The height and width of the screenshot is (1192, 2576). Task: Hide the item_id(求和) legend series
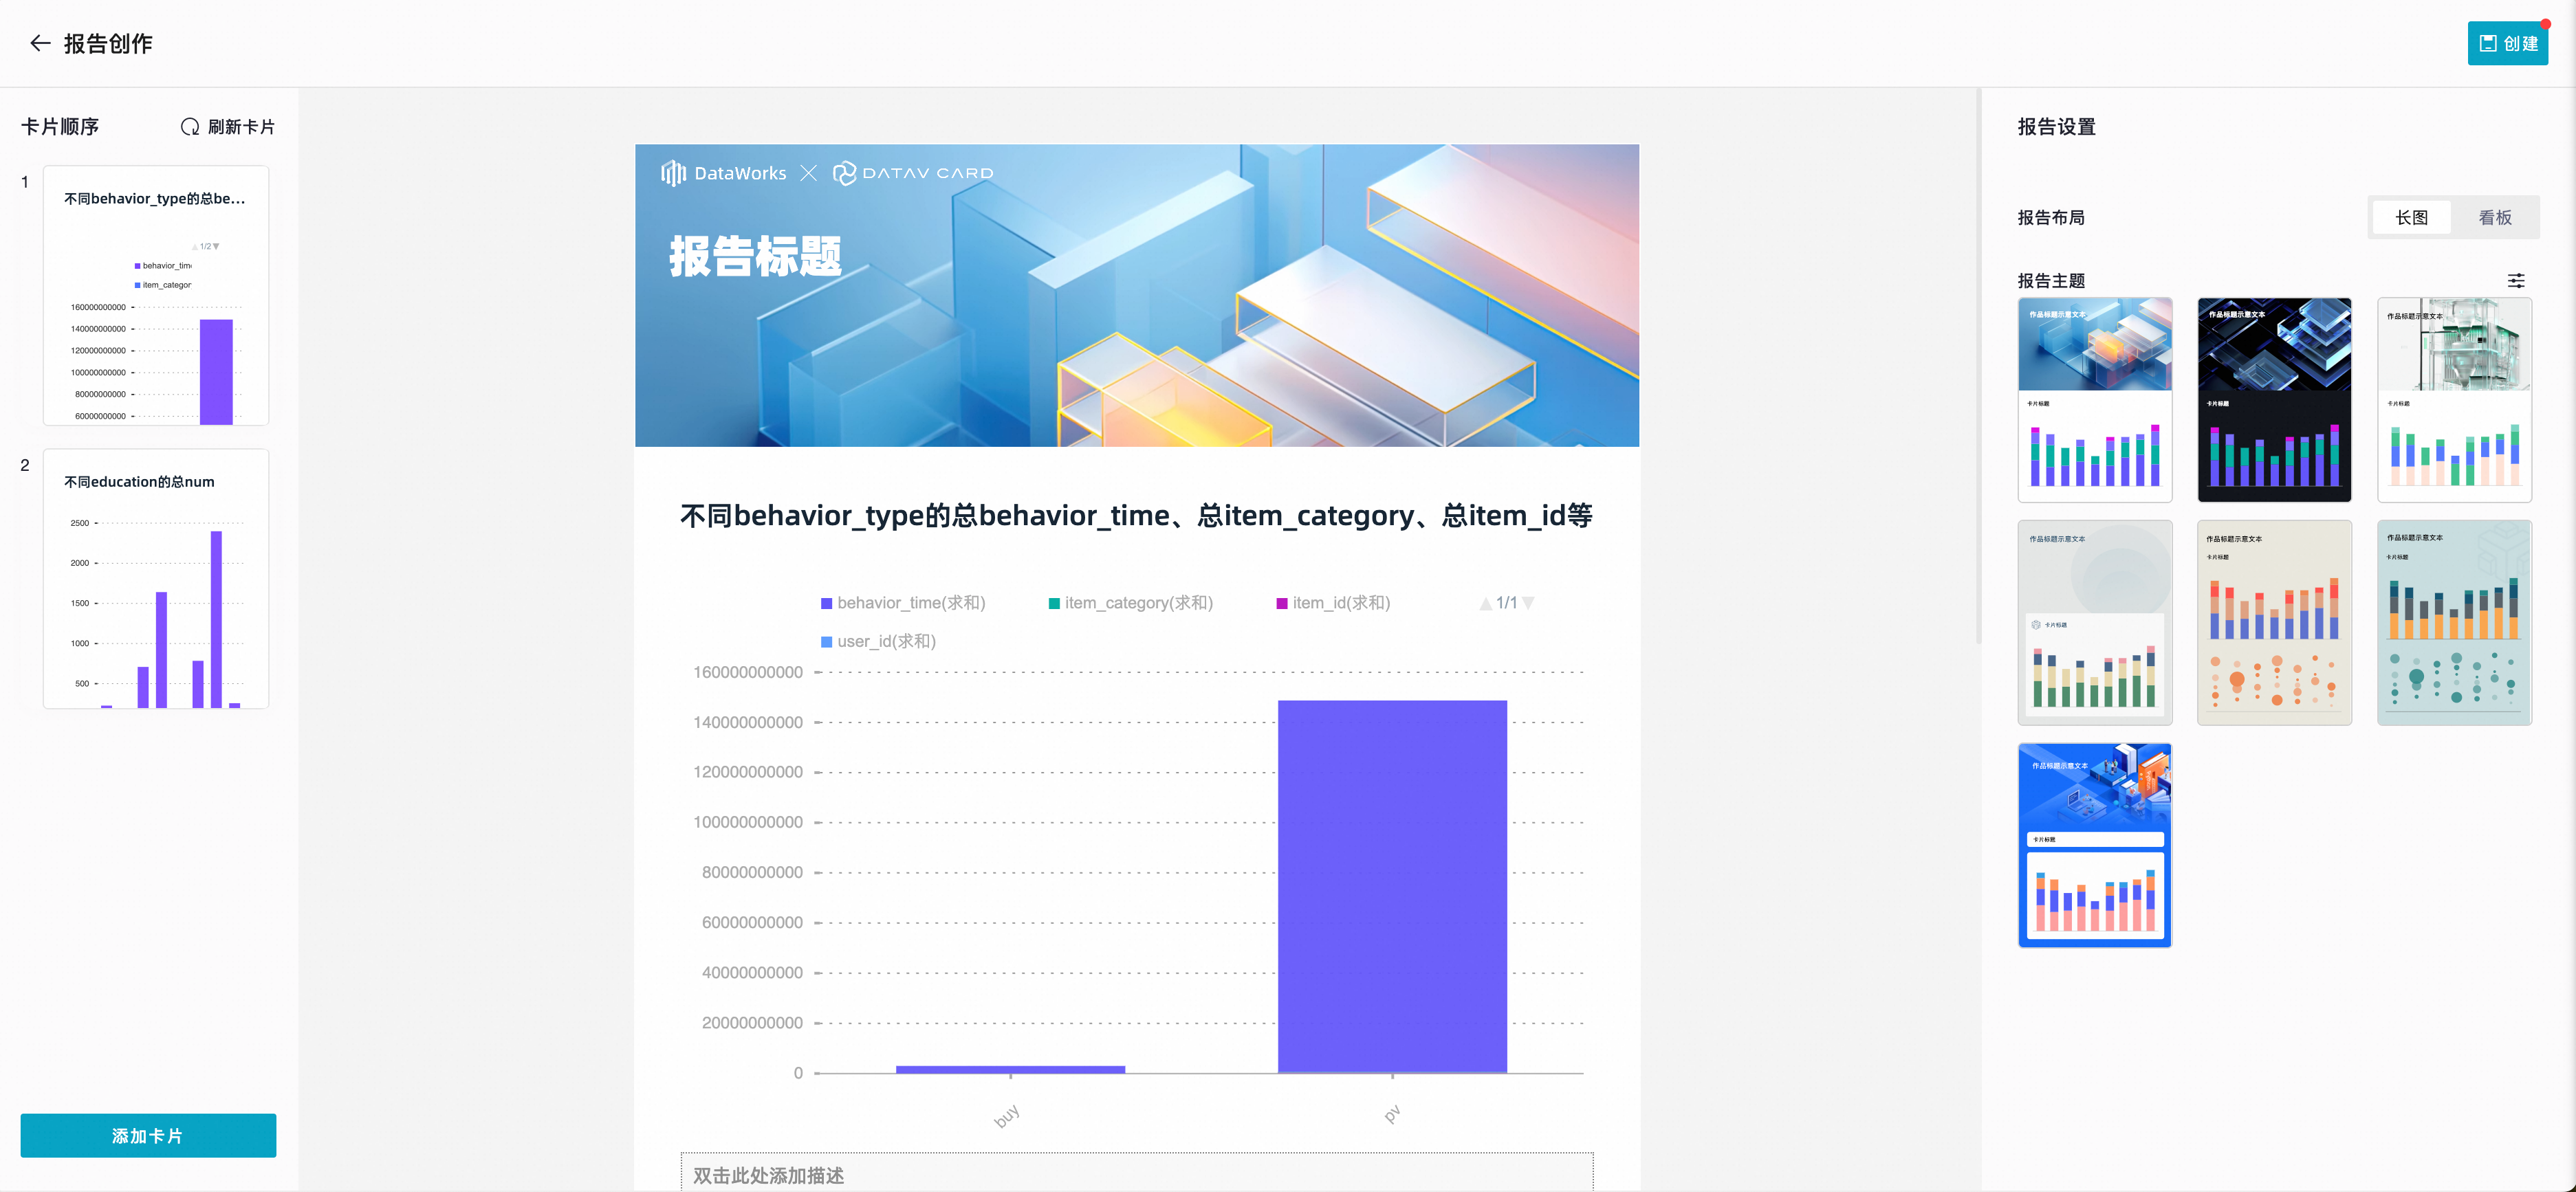coord(1332,603)
